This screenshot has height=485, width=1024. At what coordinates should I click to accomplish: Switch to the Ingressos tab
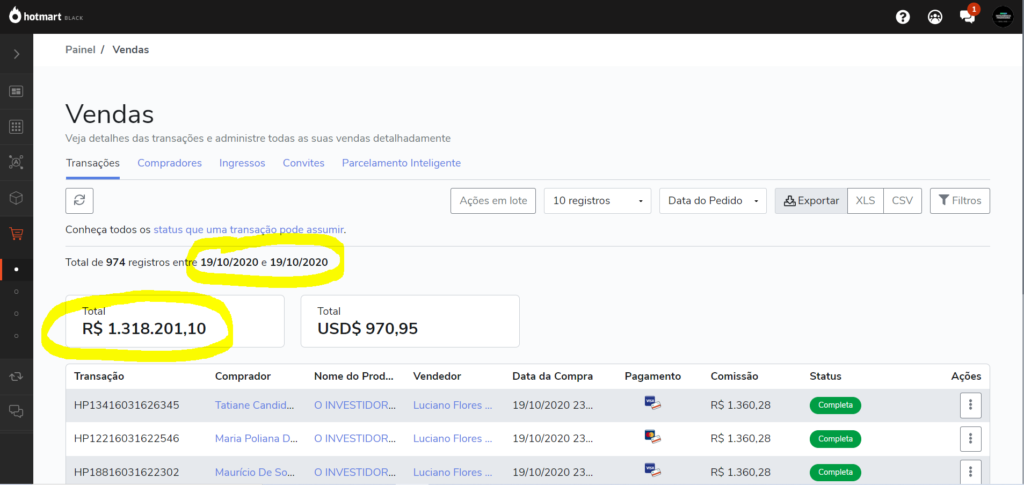point(242,163)
